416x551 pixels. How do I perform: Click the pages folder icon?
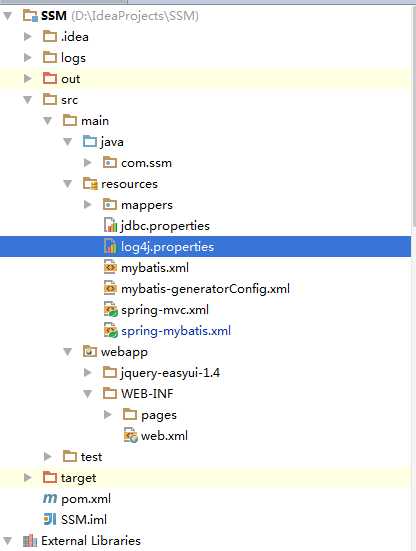pyautogui.click(x=130, y=415)
